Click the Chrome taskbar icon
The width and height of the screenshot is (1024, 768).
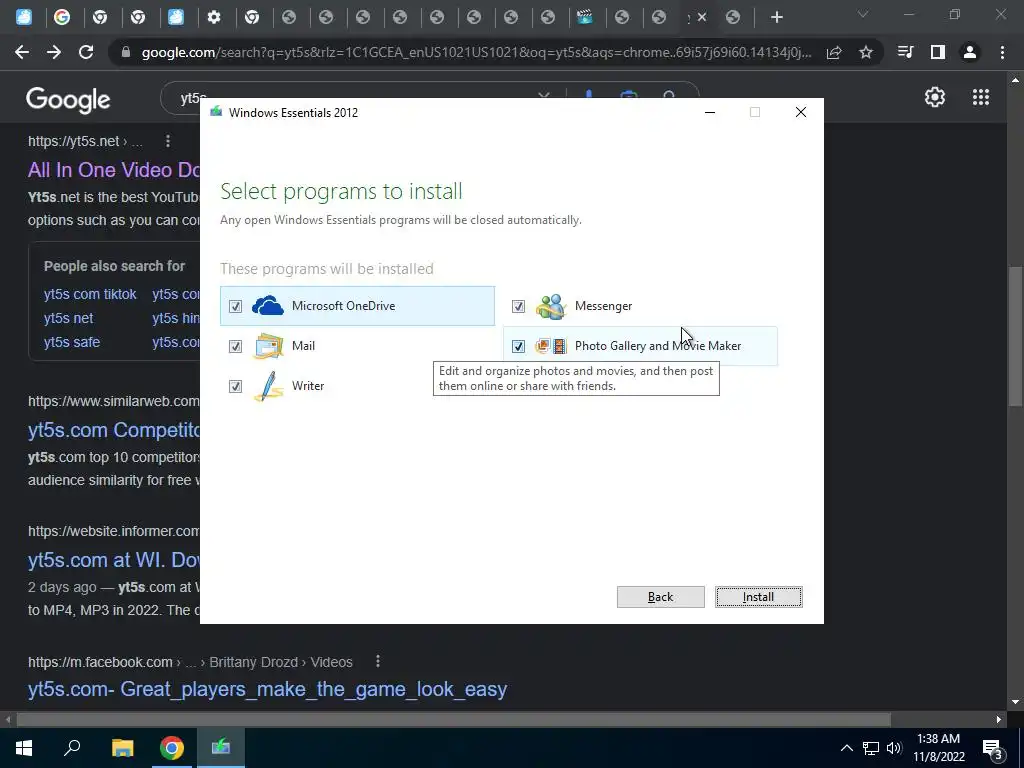172,747
